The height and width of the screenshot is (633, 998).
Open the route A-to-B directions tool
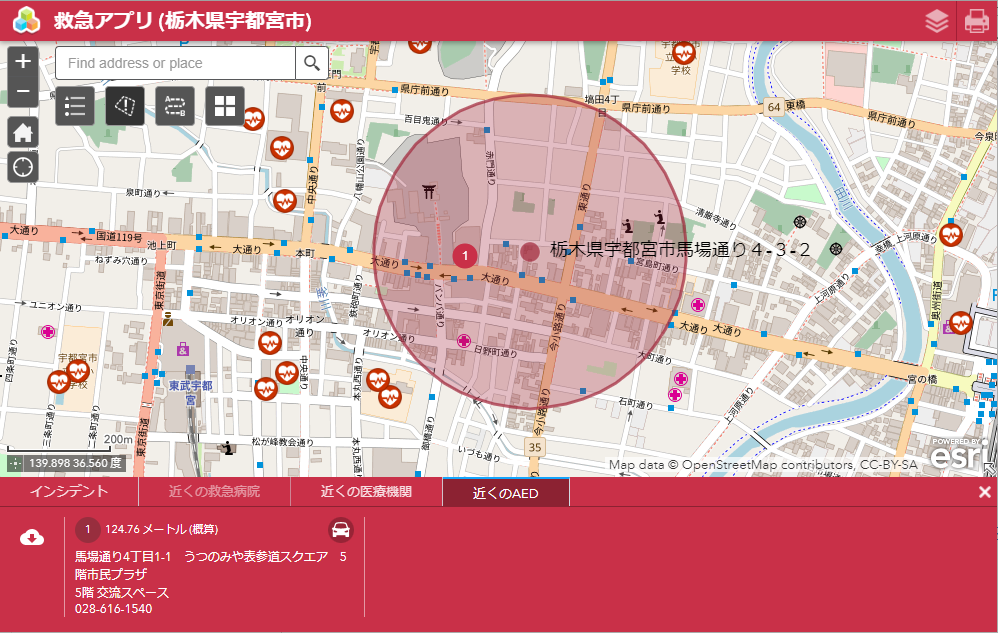pyautogui.click(x=174, y=106)
